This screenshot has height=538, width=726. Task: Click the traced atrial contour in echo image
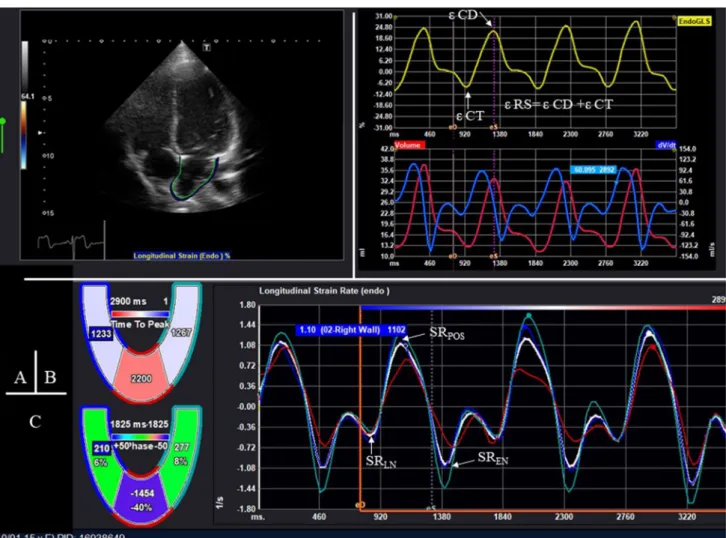tap(194, 178)
